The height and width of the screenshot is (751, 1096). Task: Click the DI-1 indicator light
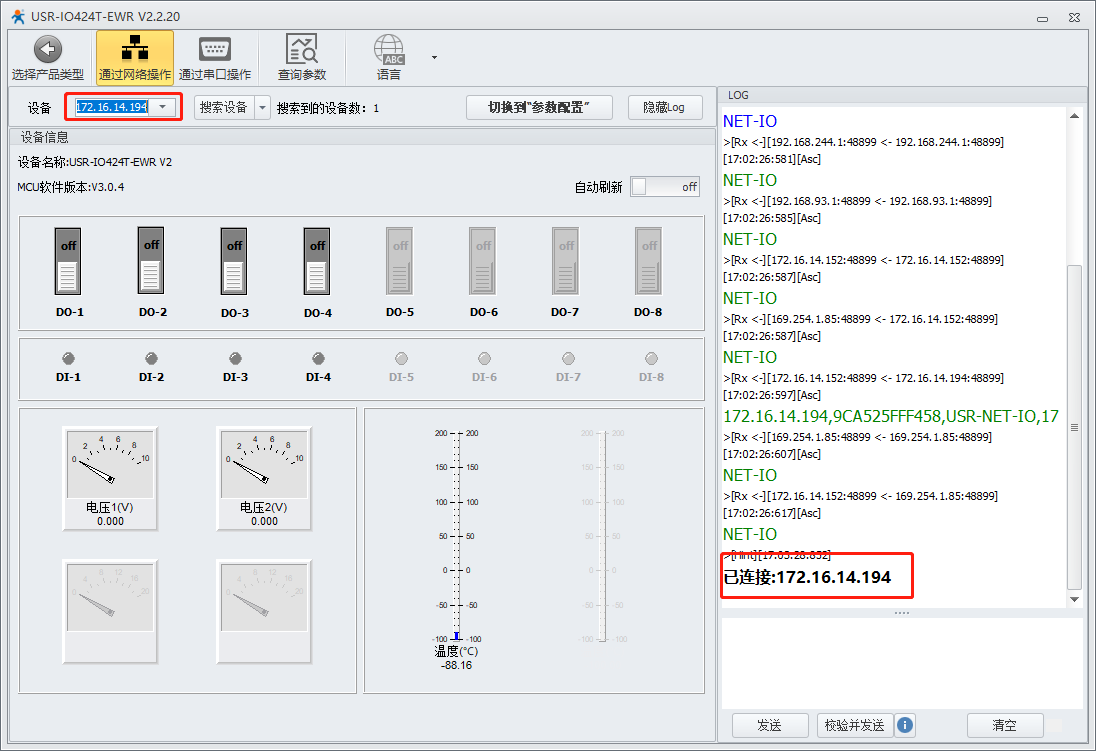tap(68, 359)
